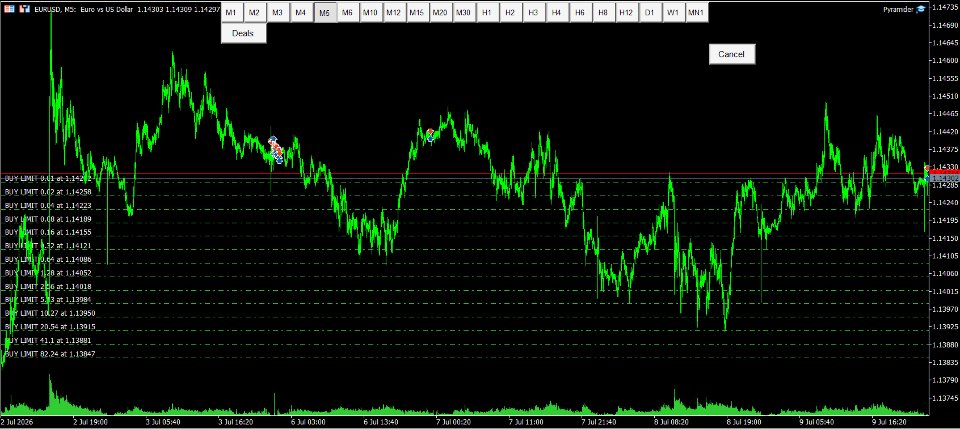Image resolution: width=960 pixels, height=429 pixels.
Task: Choose the MN1 monthly timeframe
Action: coord(696,12)
